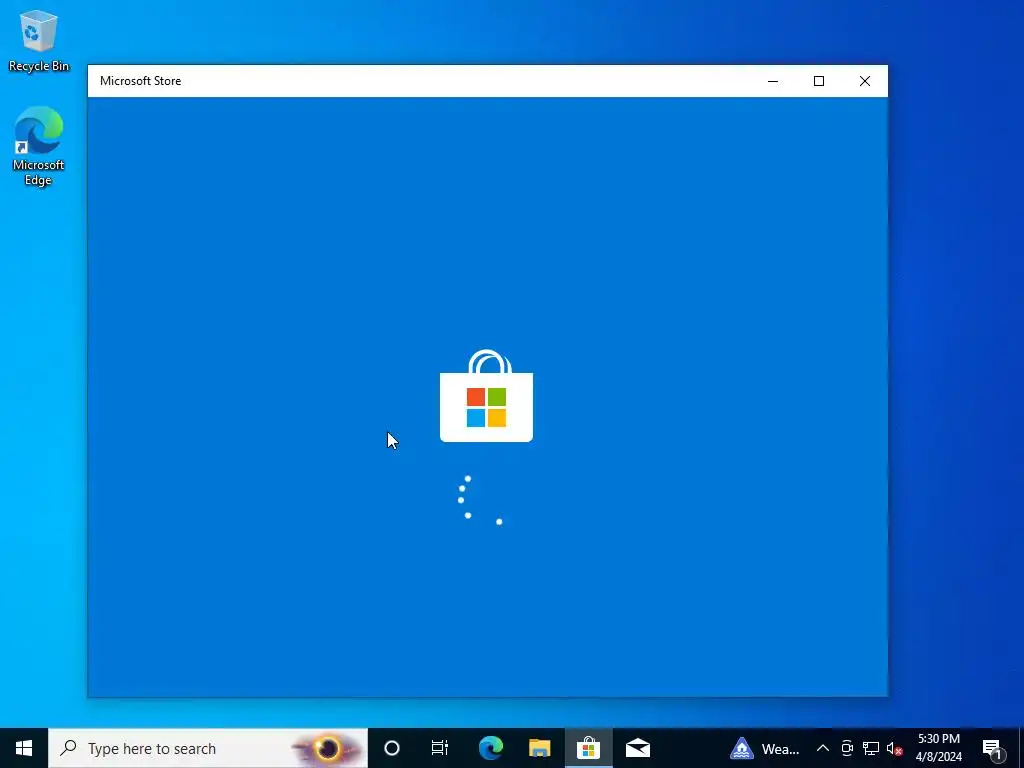The width and height of the screenshot is (1024, 768).
Task: Click the taskbar search box
Action: tap(208, 748)
